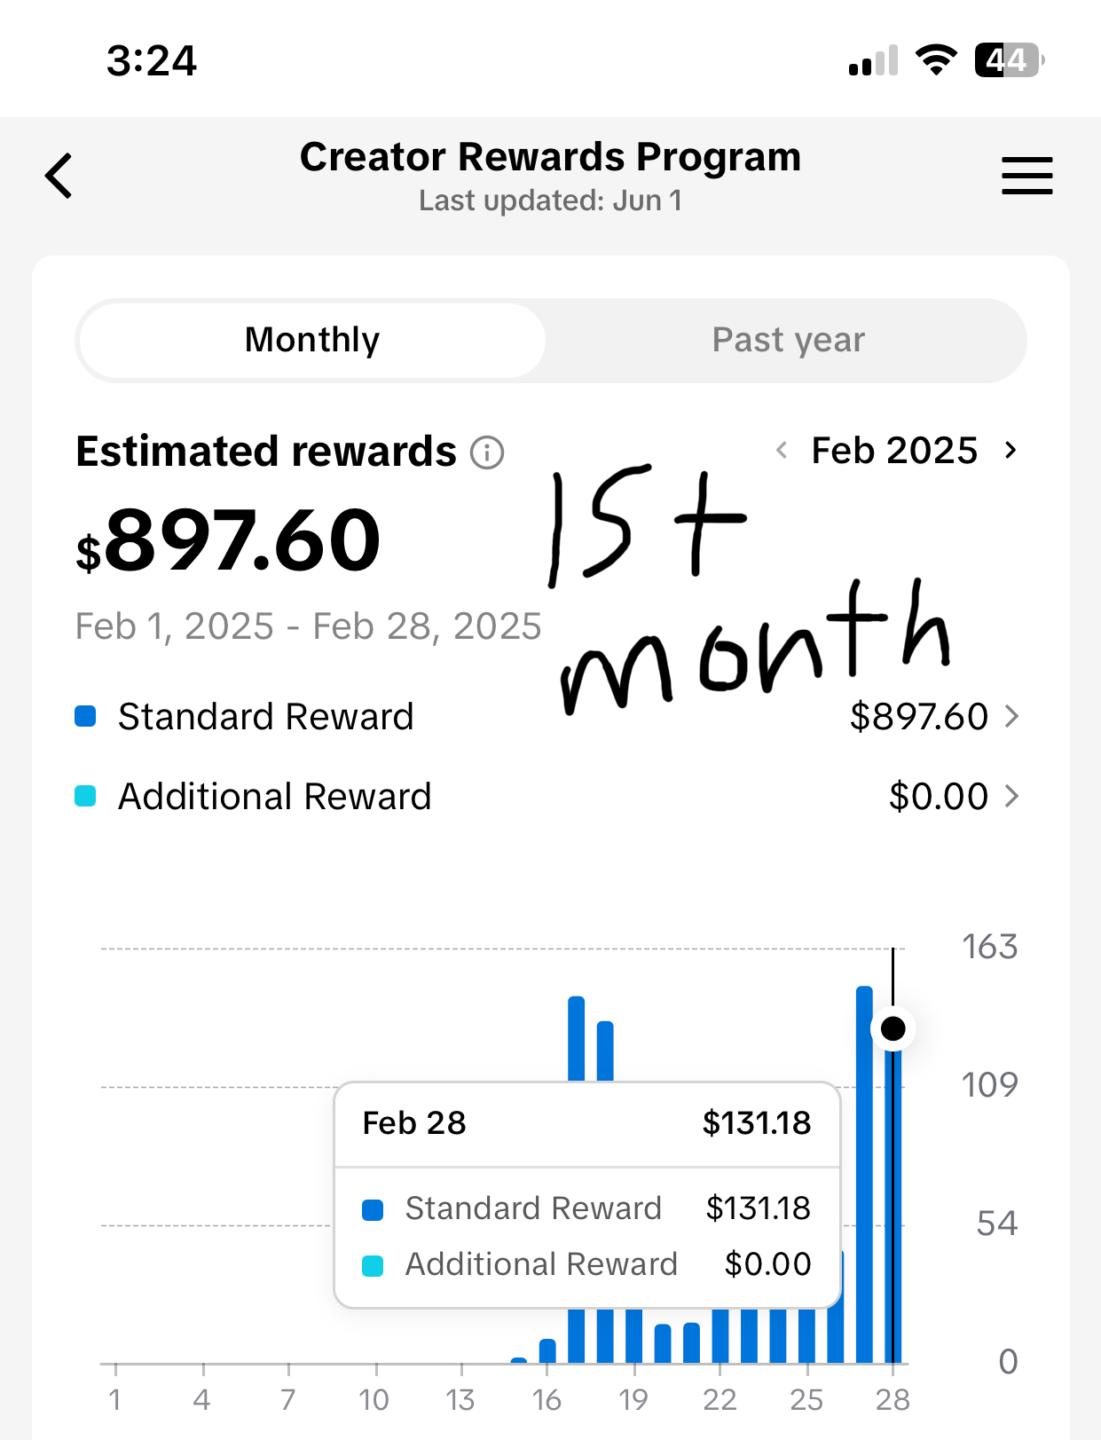The height and width of the screenshot is (1440, 1101).
Task: Select the Monthly tab
Action: tap(312, 340)
